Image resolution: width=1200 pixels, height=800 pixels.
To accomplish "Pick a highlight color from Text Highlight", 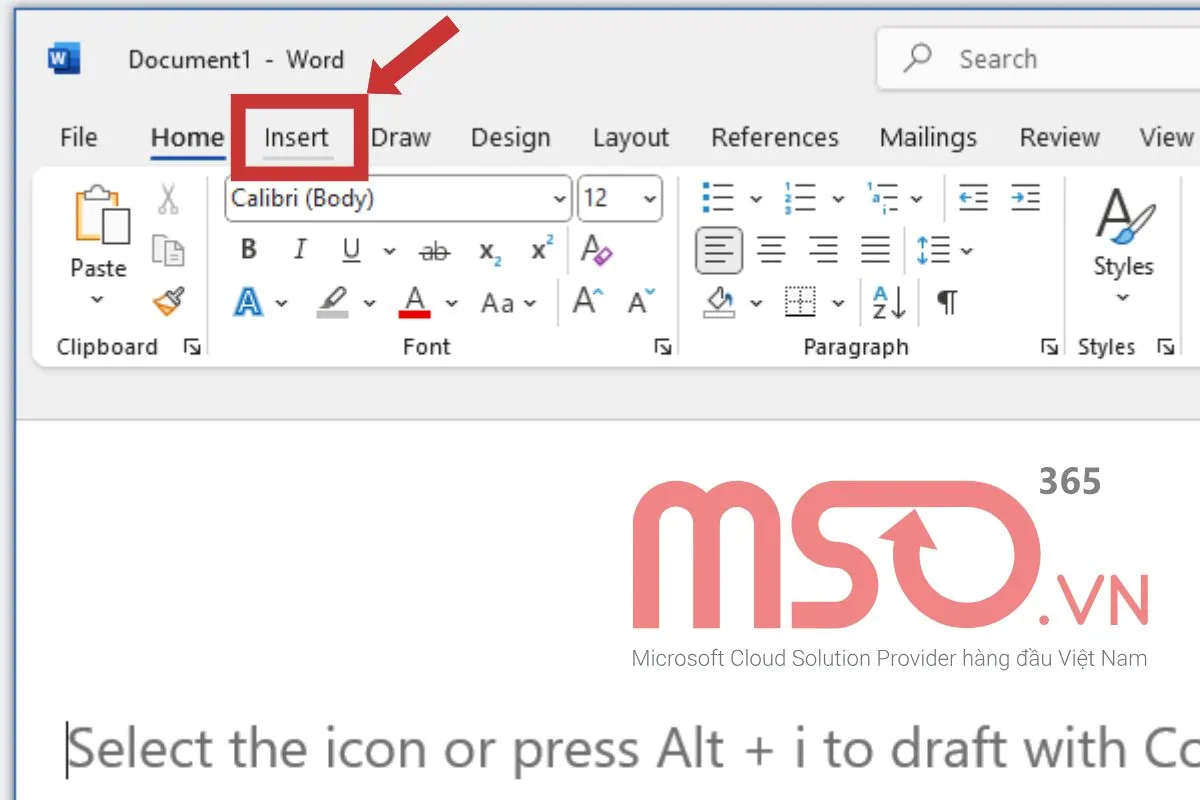I will click(371, 303).
